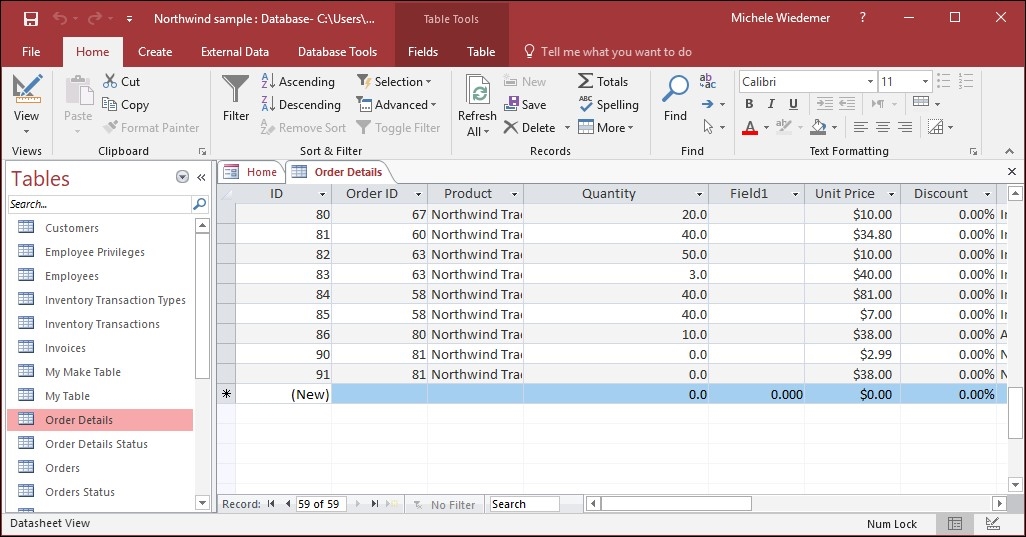The height and width of the screenshot is (537, 1026).
Task: Open the Selection dropdown
Action: tap(395, 81)
